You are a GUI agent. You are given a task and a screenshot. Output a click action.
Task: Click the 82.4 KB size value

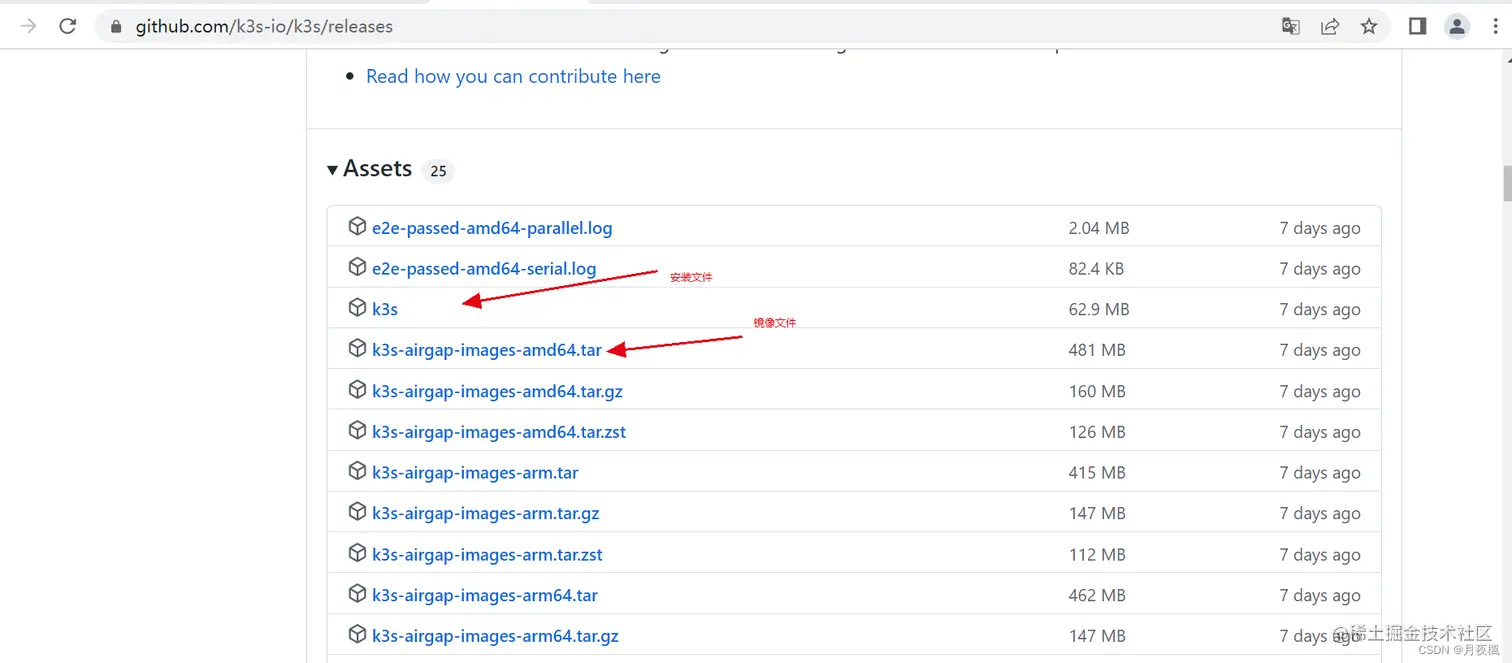click(x=1096, y=269)
